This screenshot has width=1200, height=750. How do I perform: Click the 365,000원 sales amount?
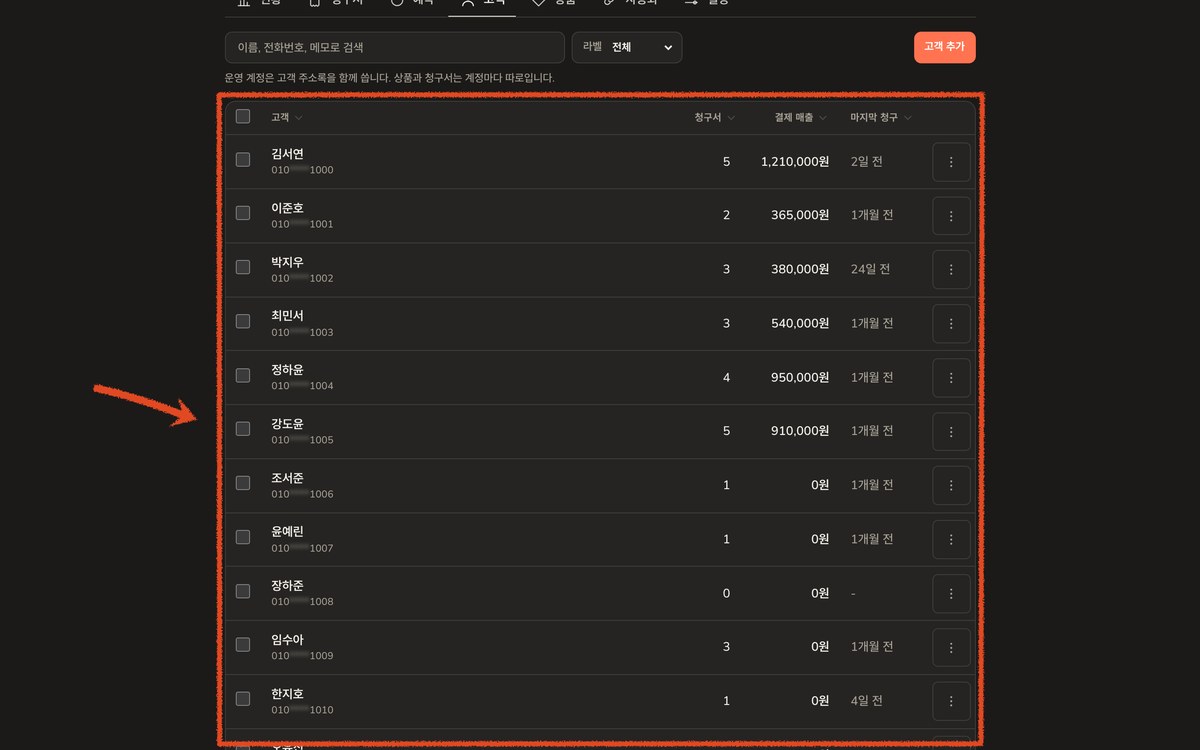pyautogui.click(x=800, y=215)
